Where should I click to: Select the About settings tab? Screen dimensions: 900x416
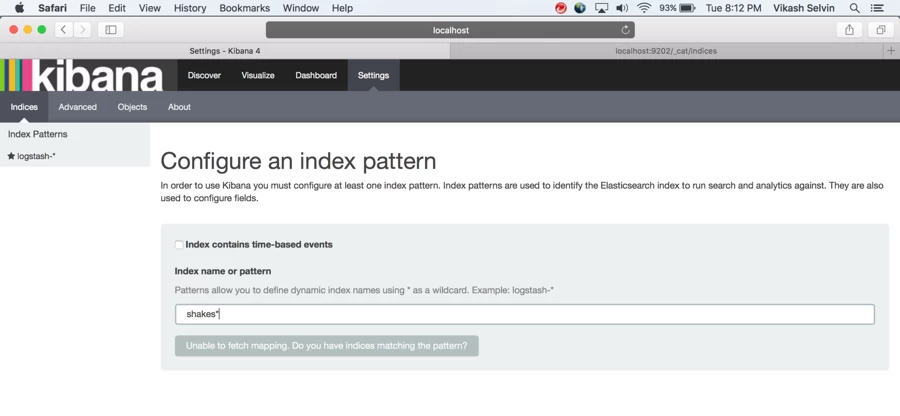point(179,107)
